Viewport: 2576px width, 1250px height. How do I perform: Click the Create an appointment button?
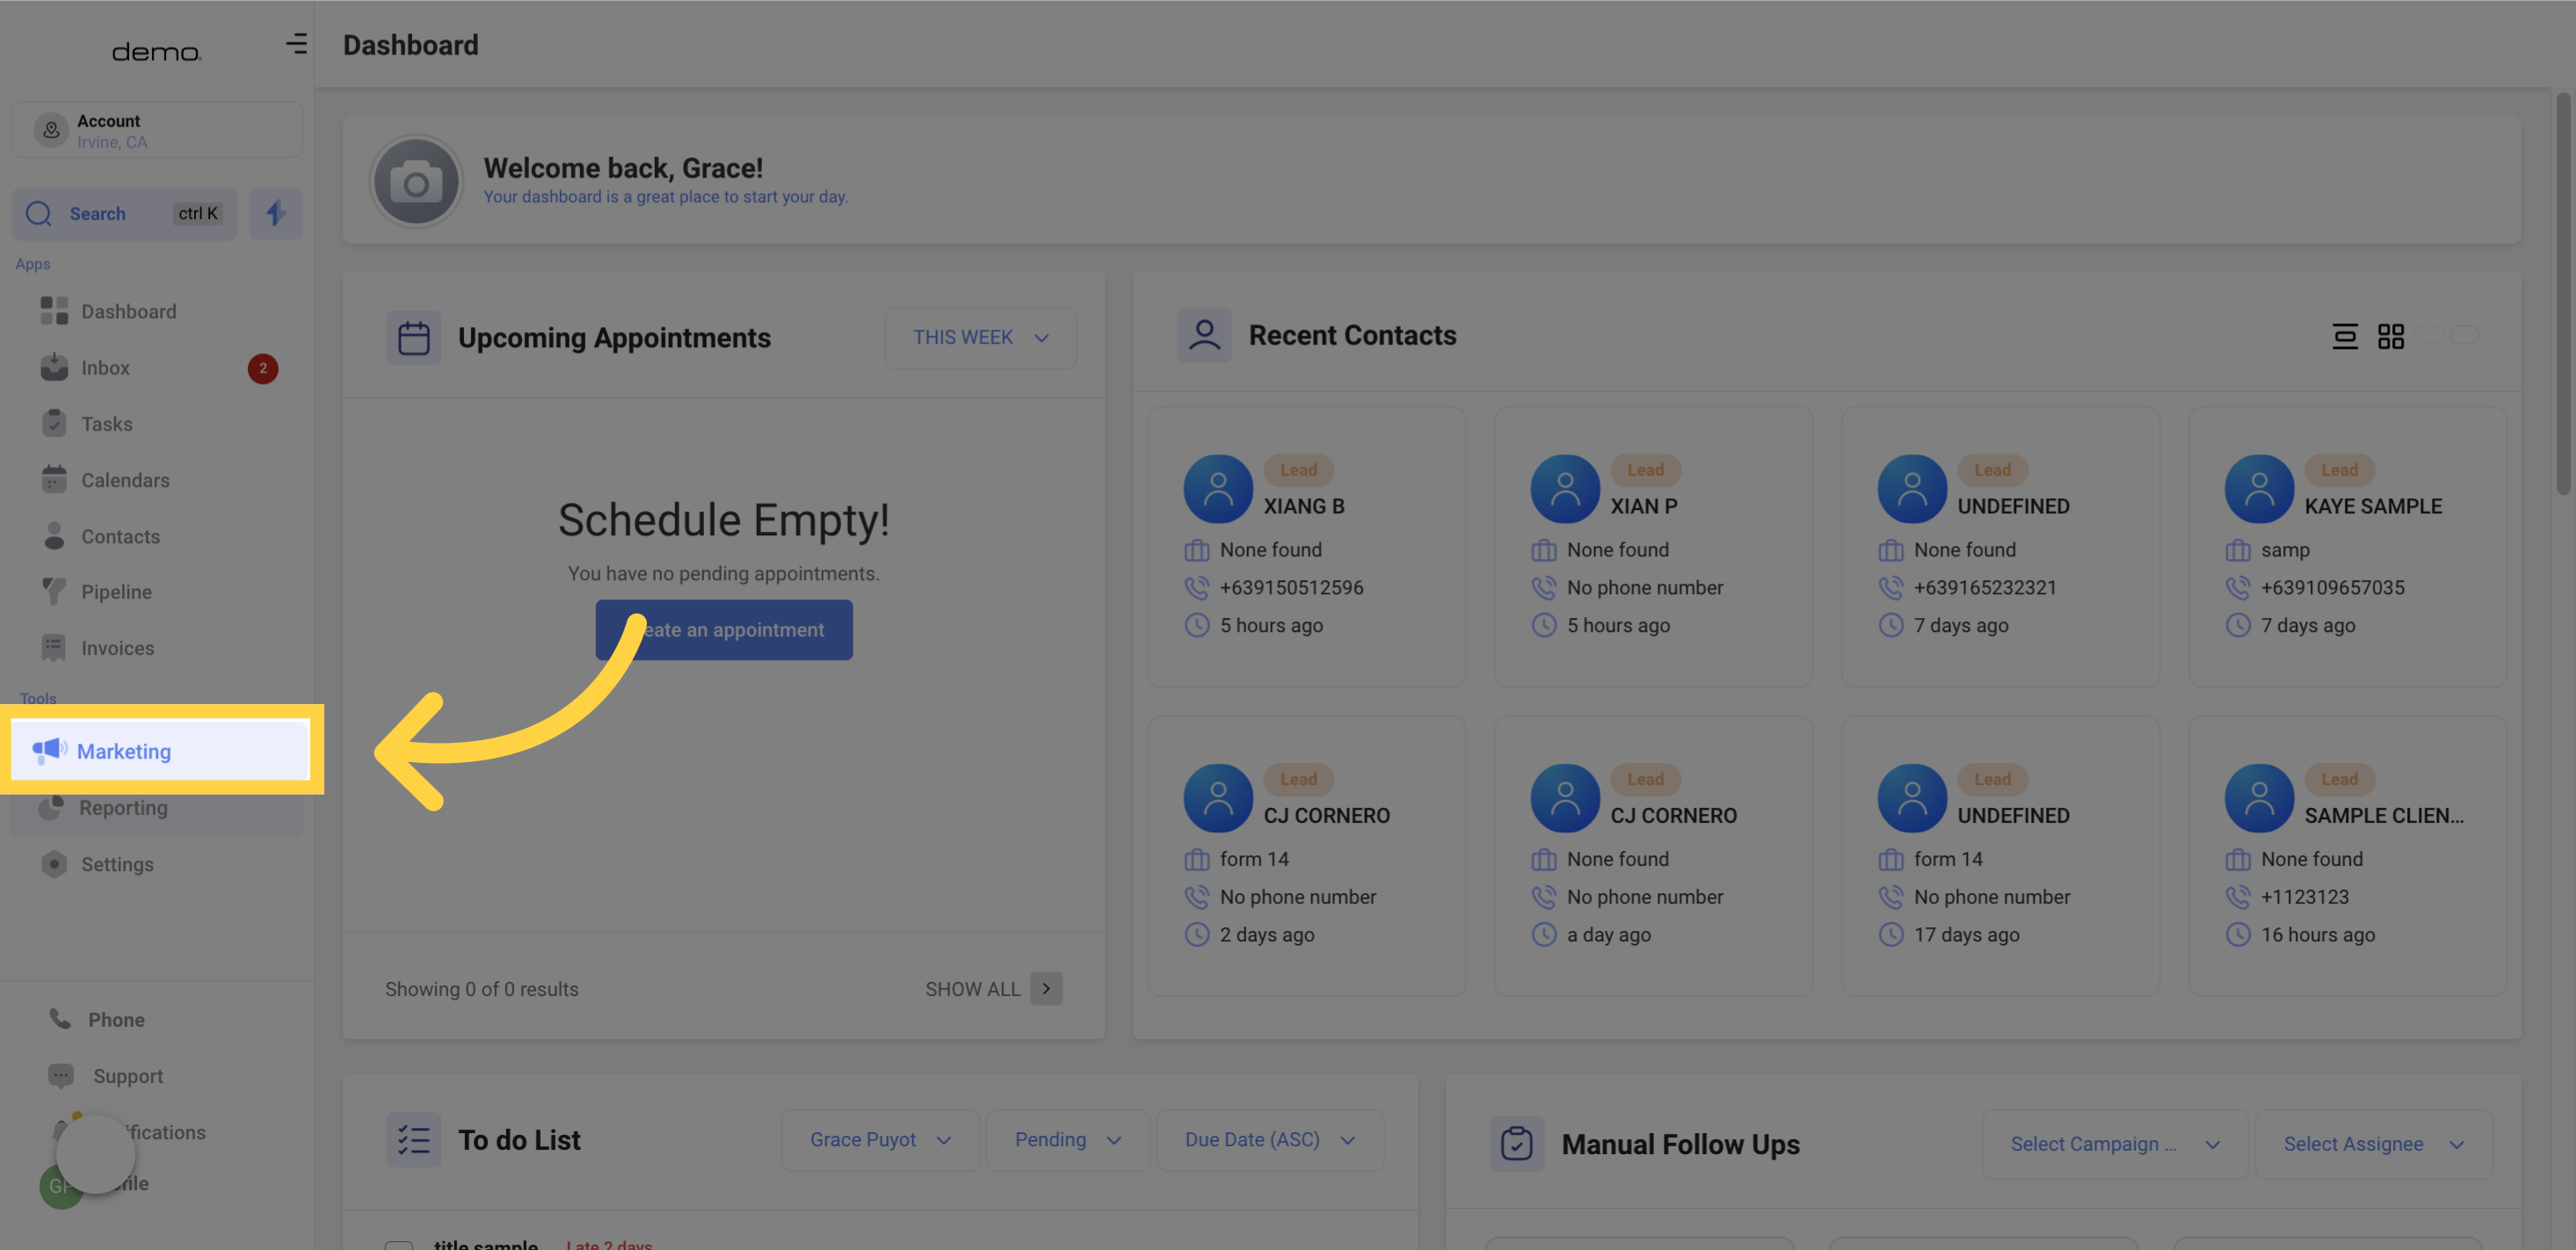pos(724,630)
